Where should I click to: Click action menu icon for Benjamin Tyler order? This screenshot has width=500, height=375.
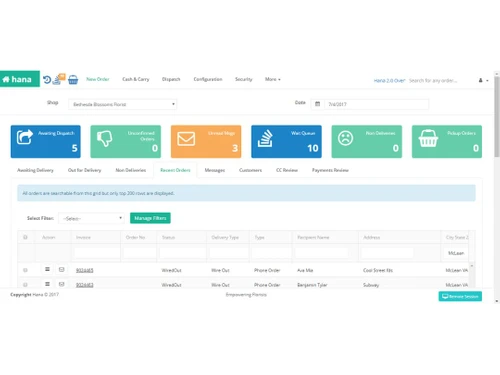[47, 284]
